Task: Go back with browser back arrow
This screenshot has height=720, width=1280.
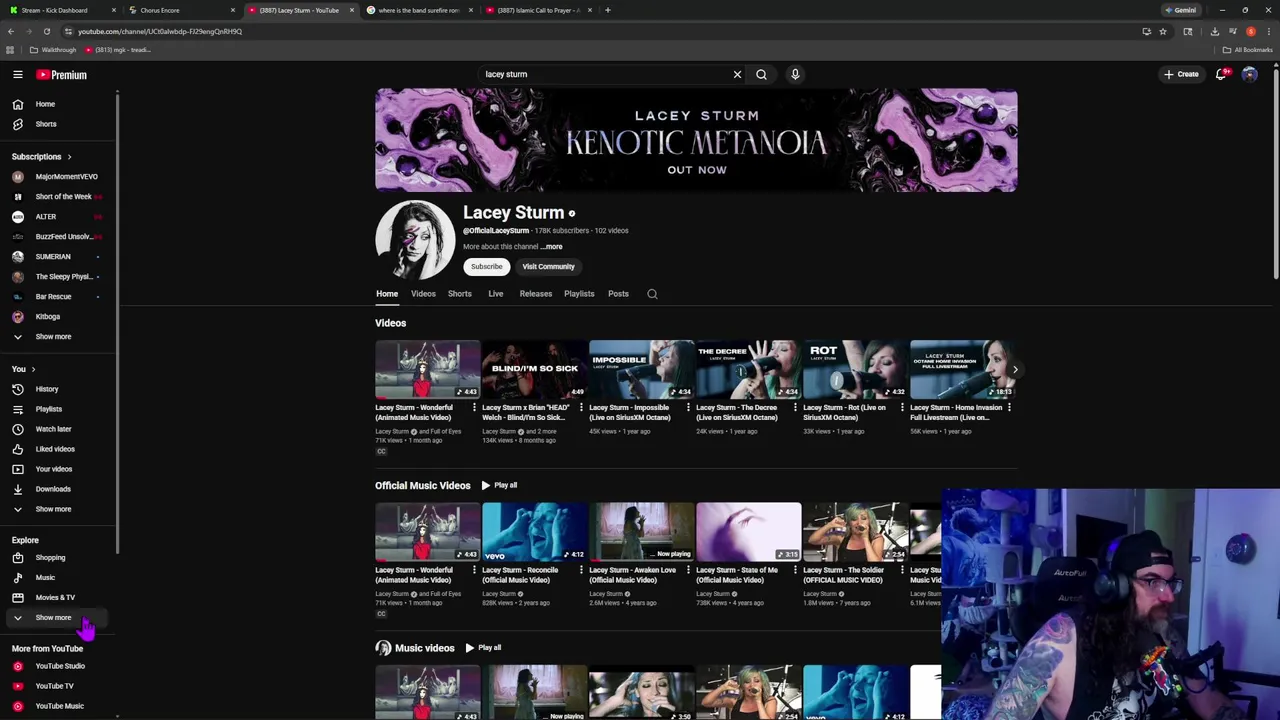Action: click(x=11, y=31)
